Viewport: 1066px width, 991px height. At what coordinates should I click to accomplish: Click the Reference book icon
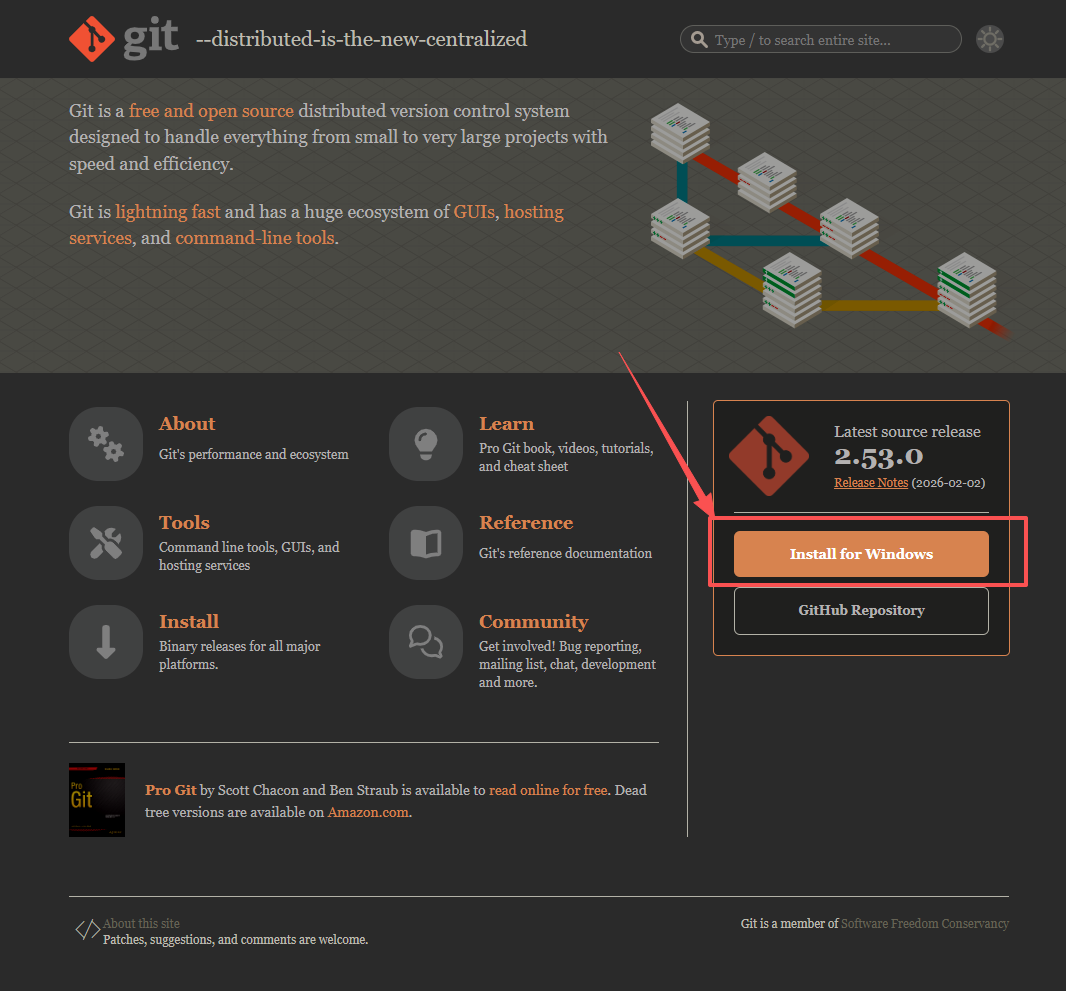426,543
